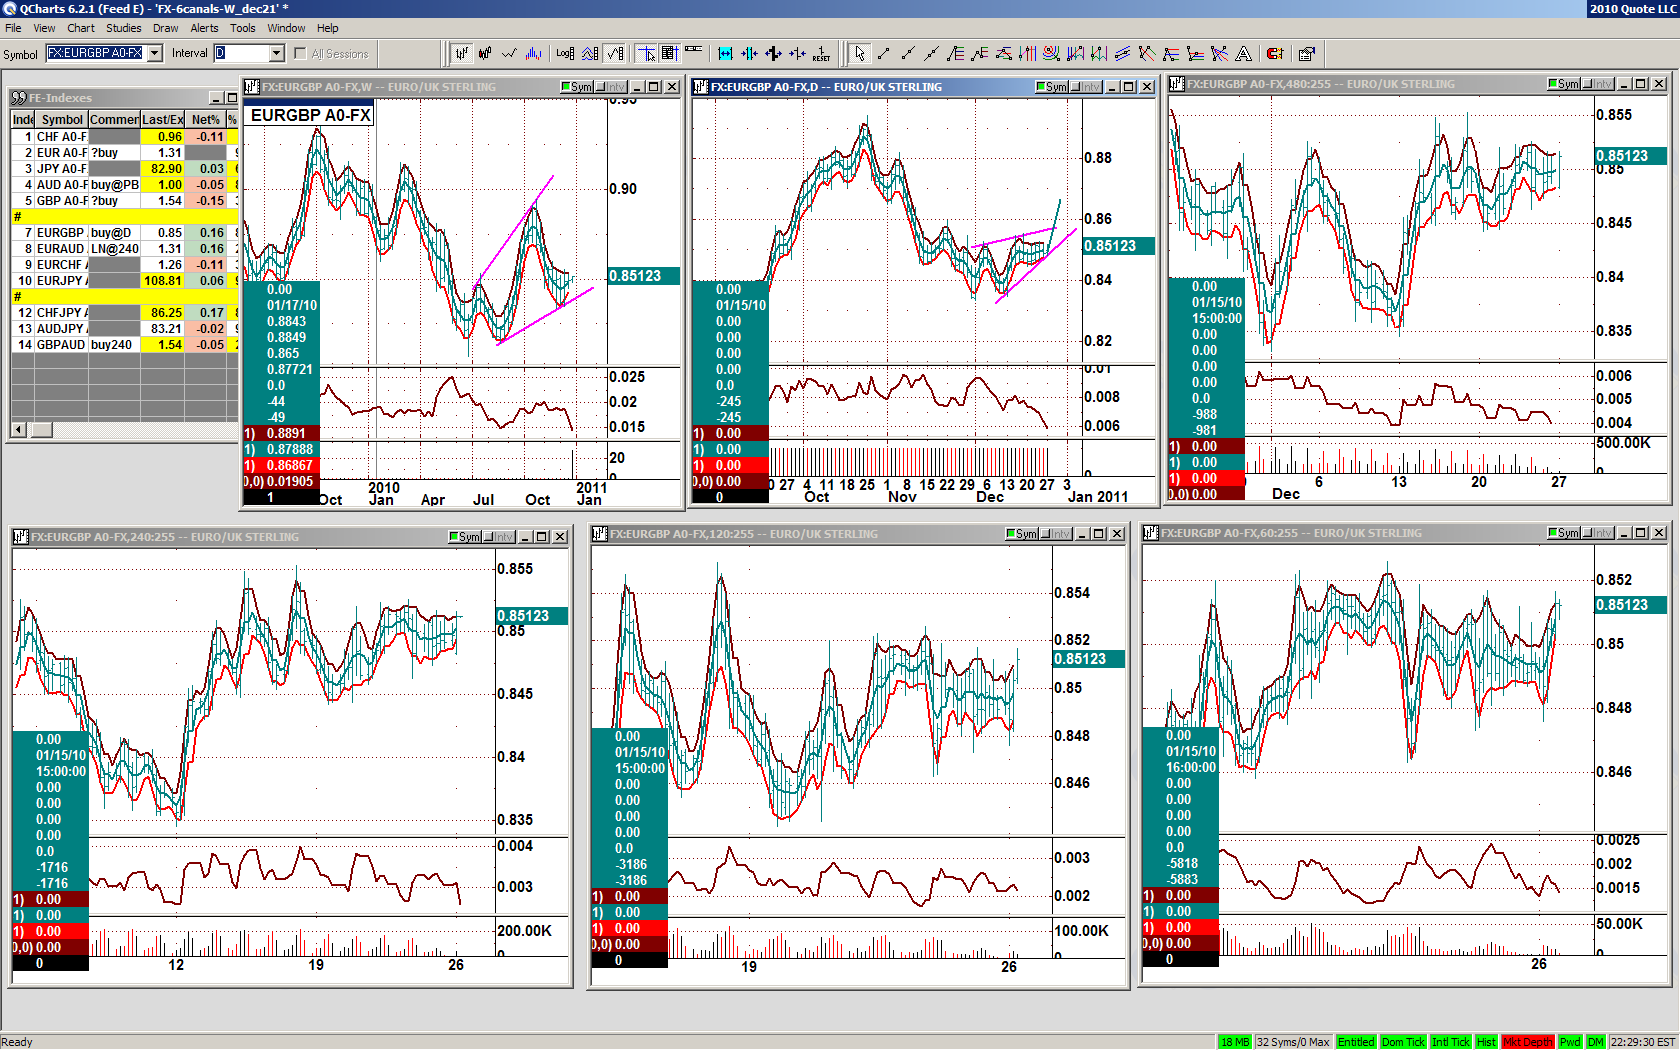Click the Log scale toolbar icon
Image resolution: width=1680 pixels, height=1050 pixels.
pyautogui.click(x=565, y=54)
